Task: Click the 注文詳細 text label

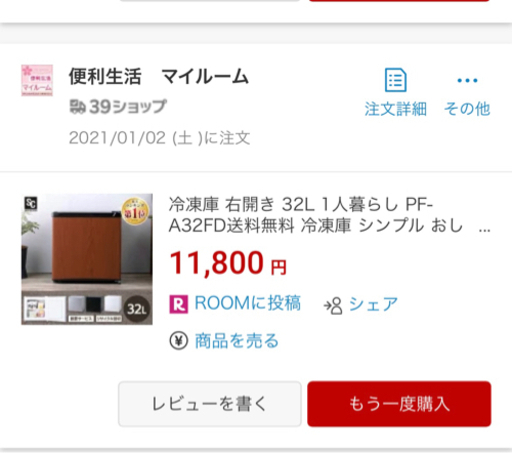Action: click(396, 109)
